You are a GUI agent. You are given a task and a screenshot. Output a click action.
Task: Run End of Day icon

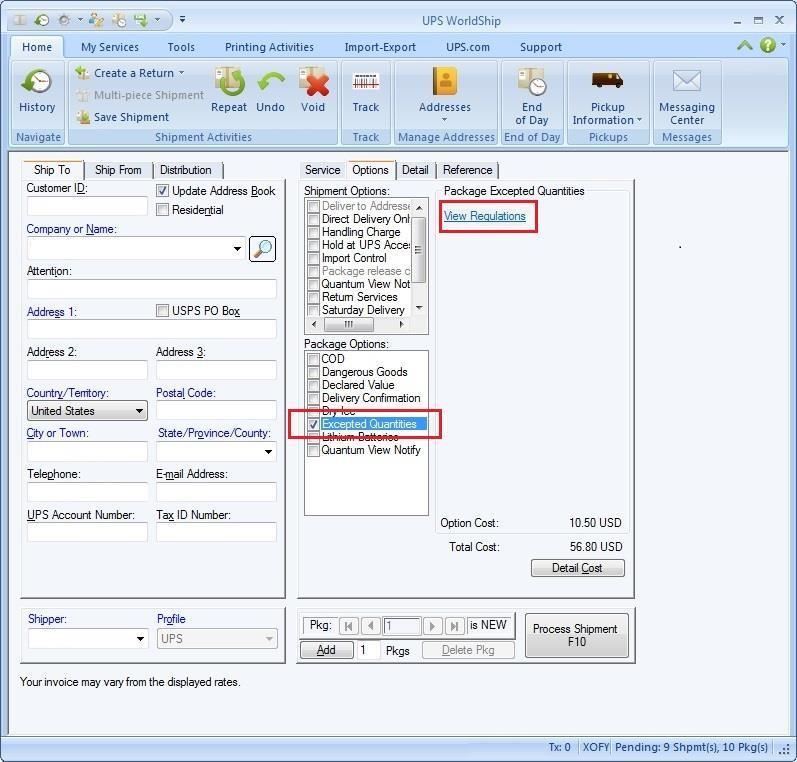[x=532, y=82]
